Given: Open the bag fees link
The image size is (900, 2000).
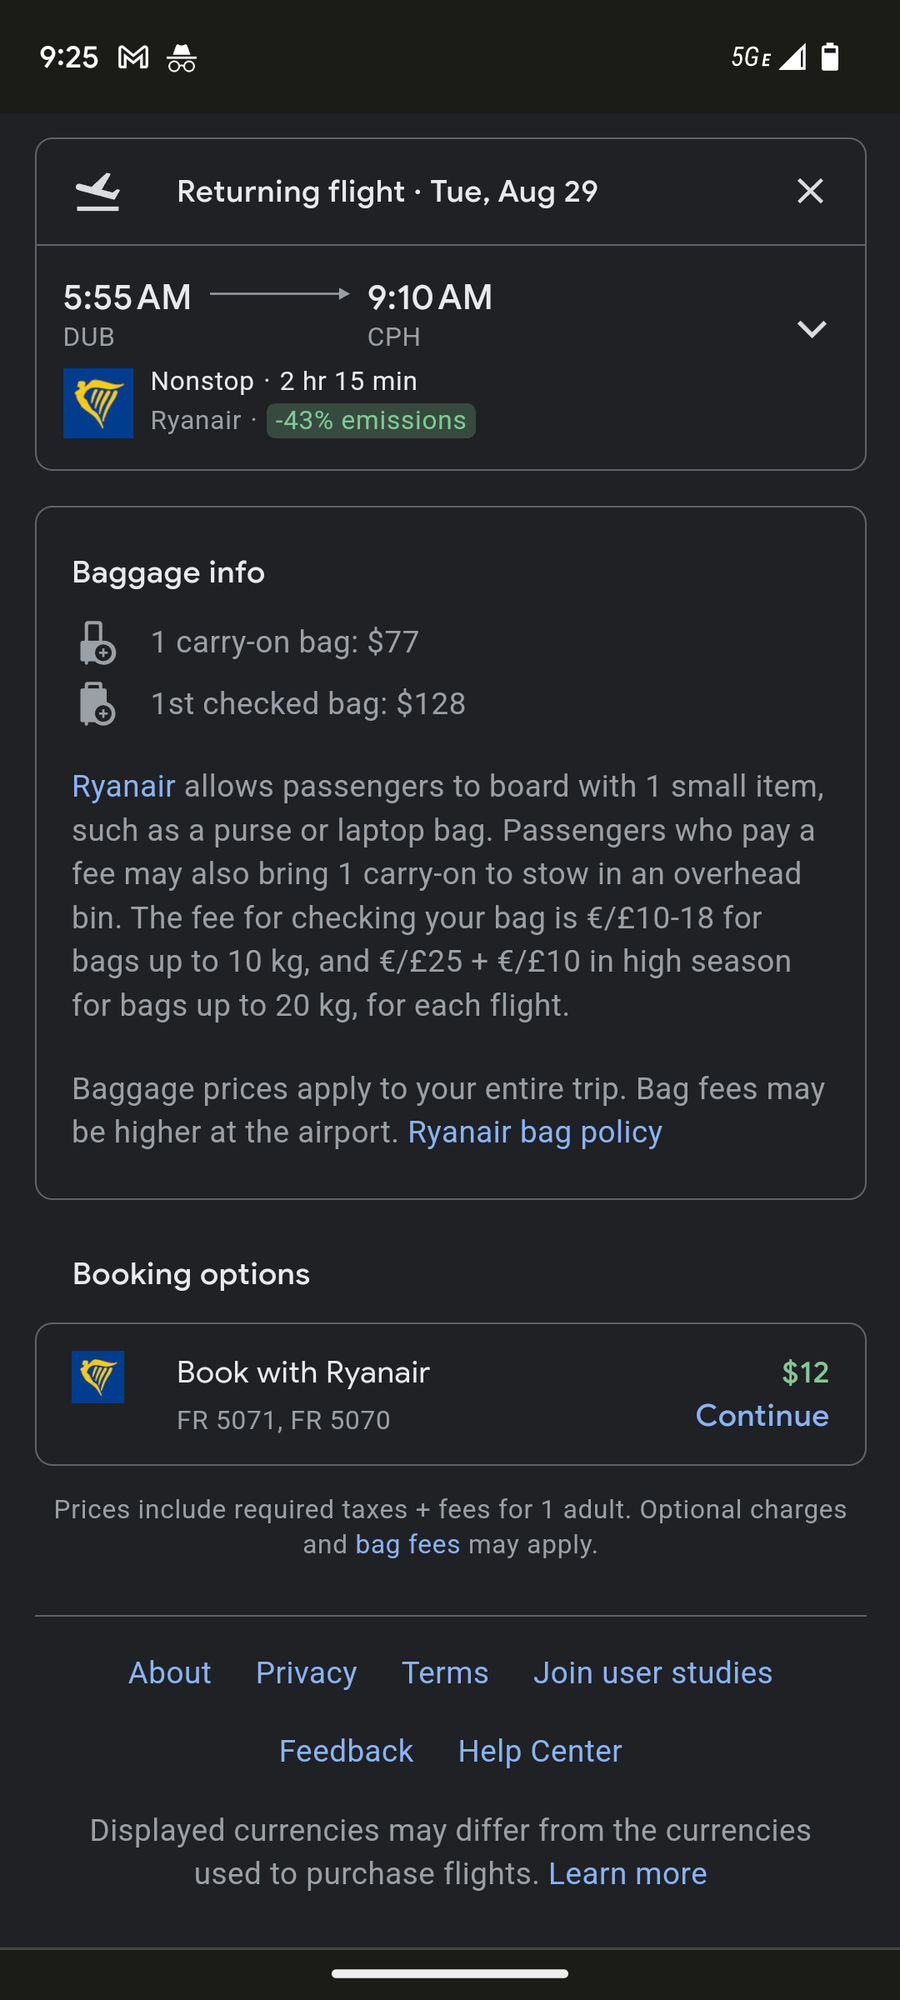Looking at the screenshot, I should click(x=408, y=1545).
